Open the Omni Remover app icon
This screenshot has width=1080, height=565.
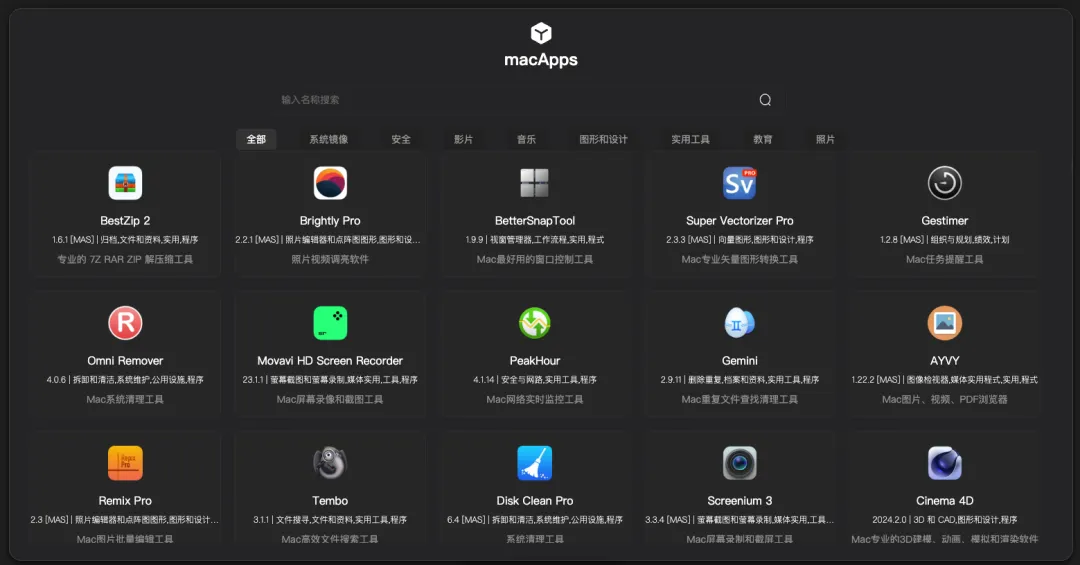pyautogui.click(x=125, y=323)
